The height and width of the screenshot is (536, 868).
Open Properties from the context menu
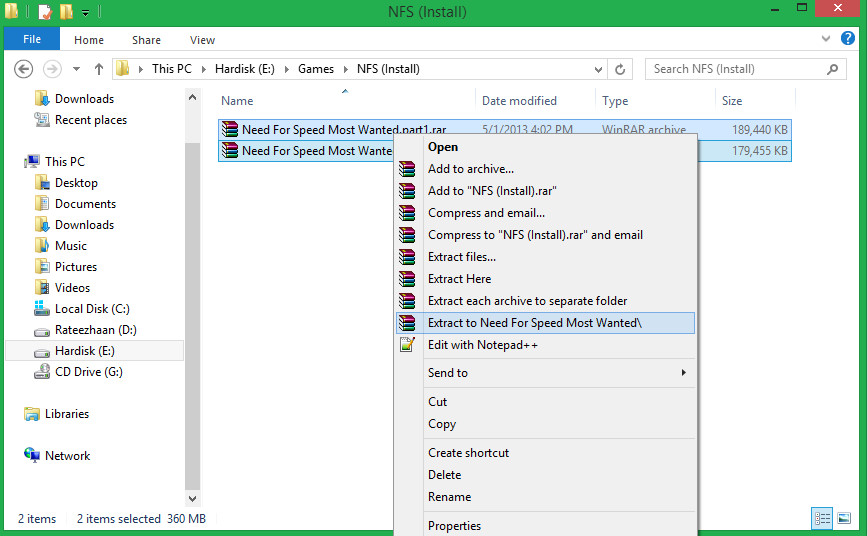coord(545,526)
